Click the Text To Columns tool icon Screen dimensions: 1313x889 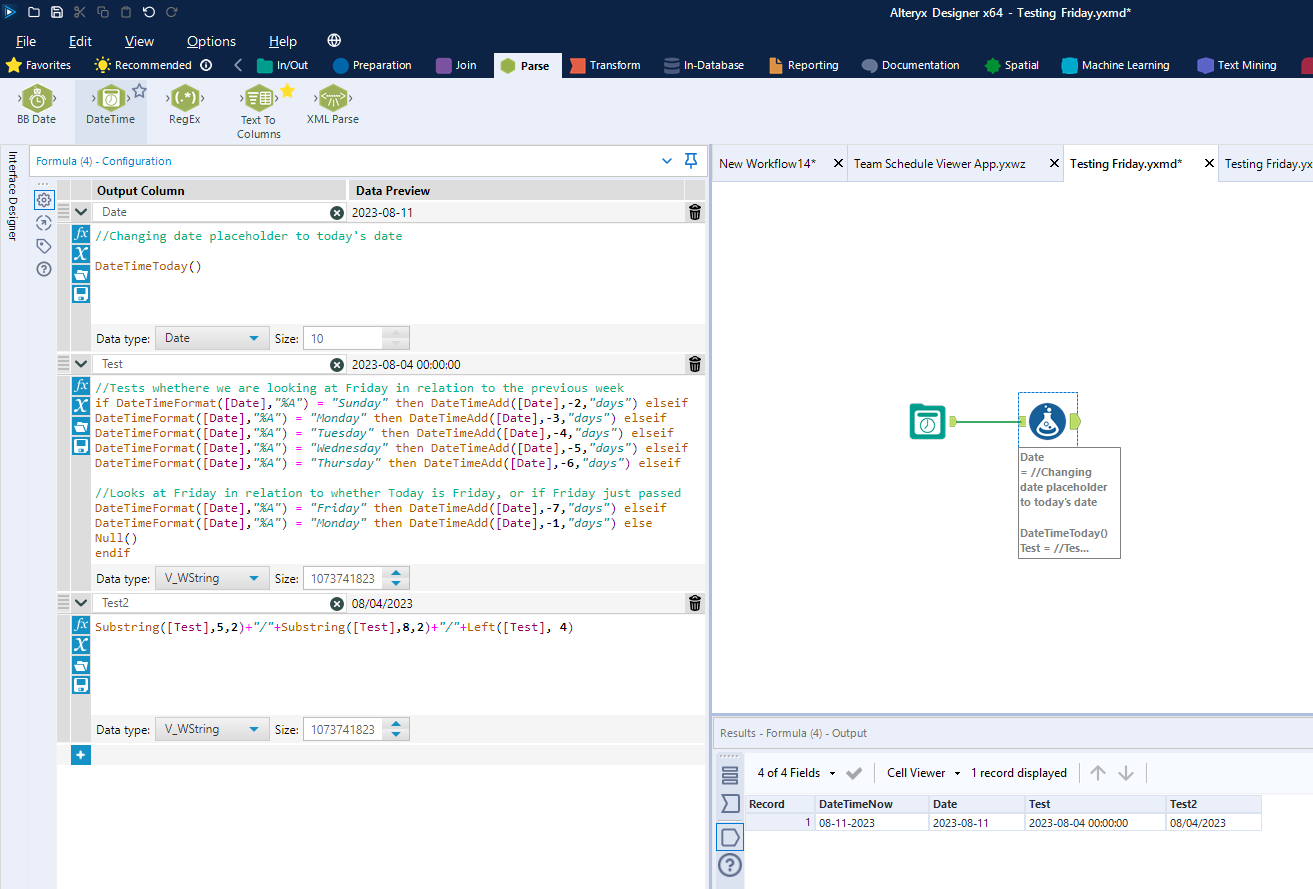pos(259,98)
